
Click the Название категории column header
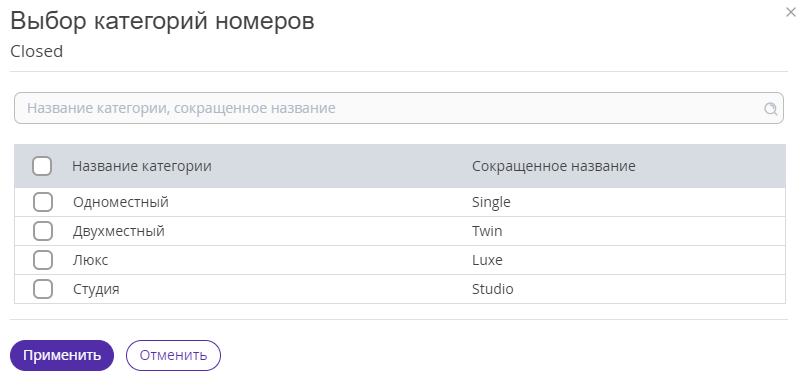pyautogui.click(x=142, y=166)
